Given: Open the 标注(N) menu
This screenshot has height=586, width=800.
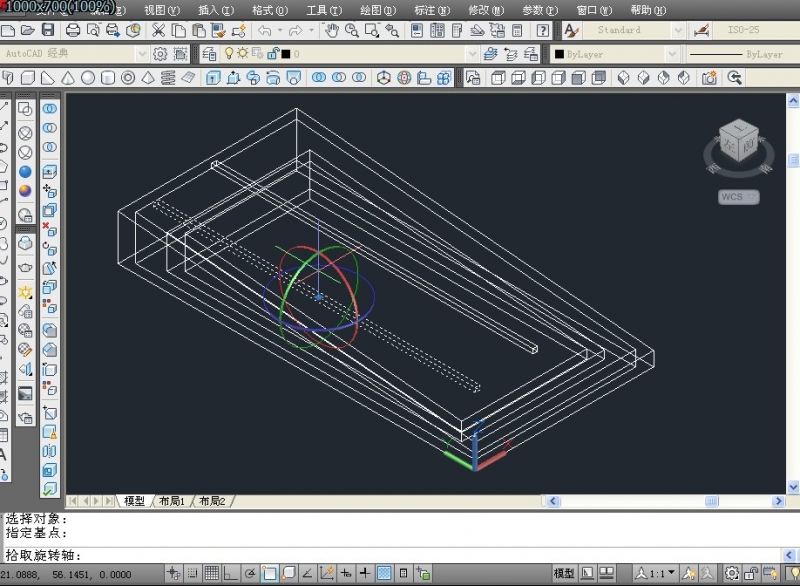Looking at the screenshot, I should pos(432,10).
